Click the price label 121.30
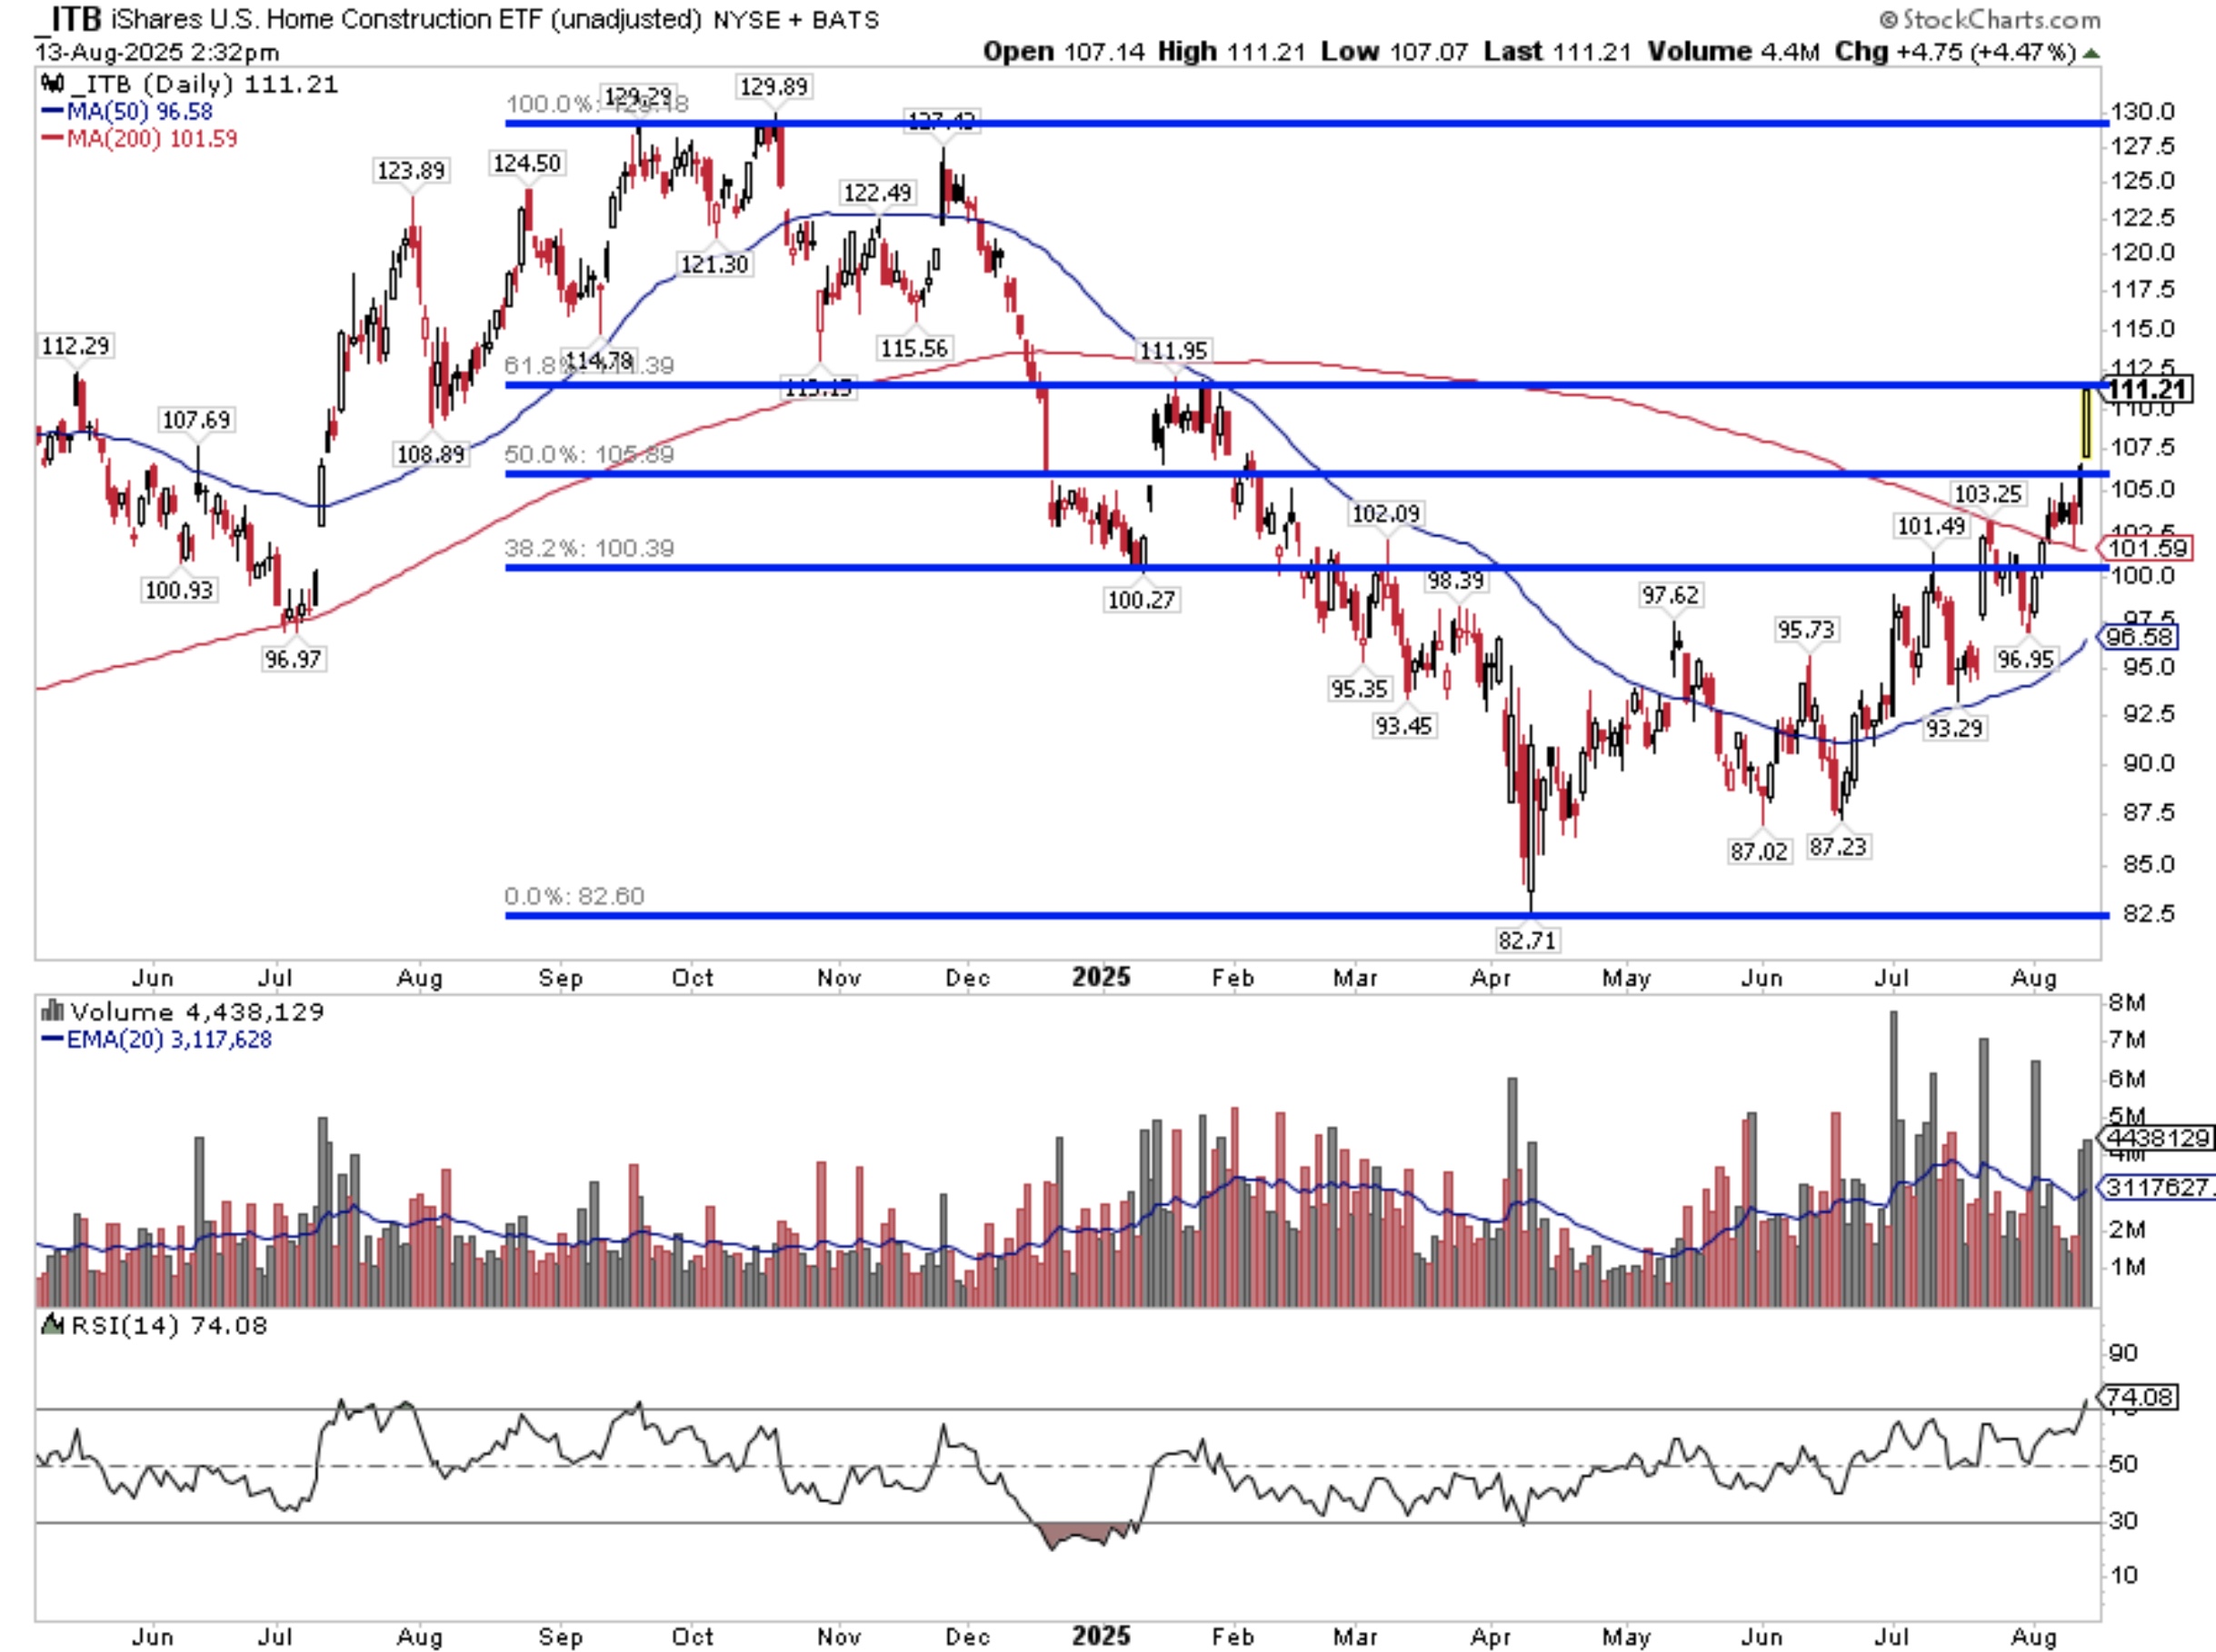Screen dimensions: 2216x1652 point(714,265)
